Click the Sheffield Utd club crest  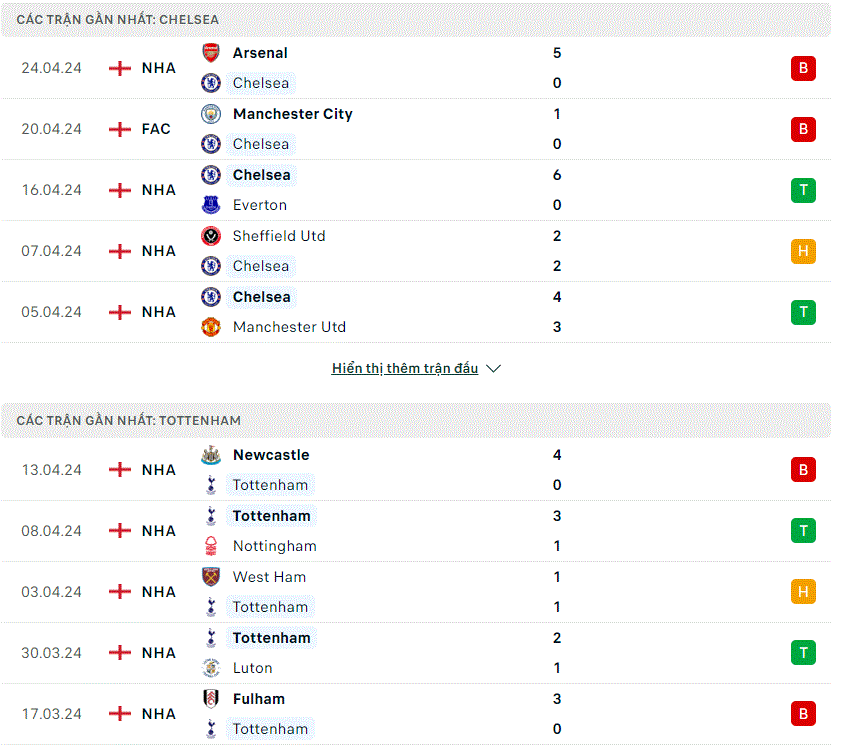click(211, 236)
